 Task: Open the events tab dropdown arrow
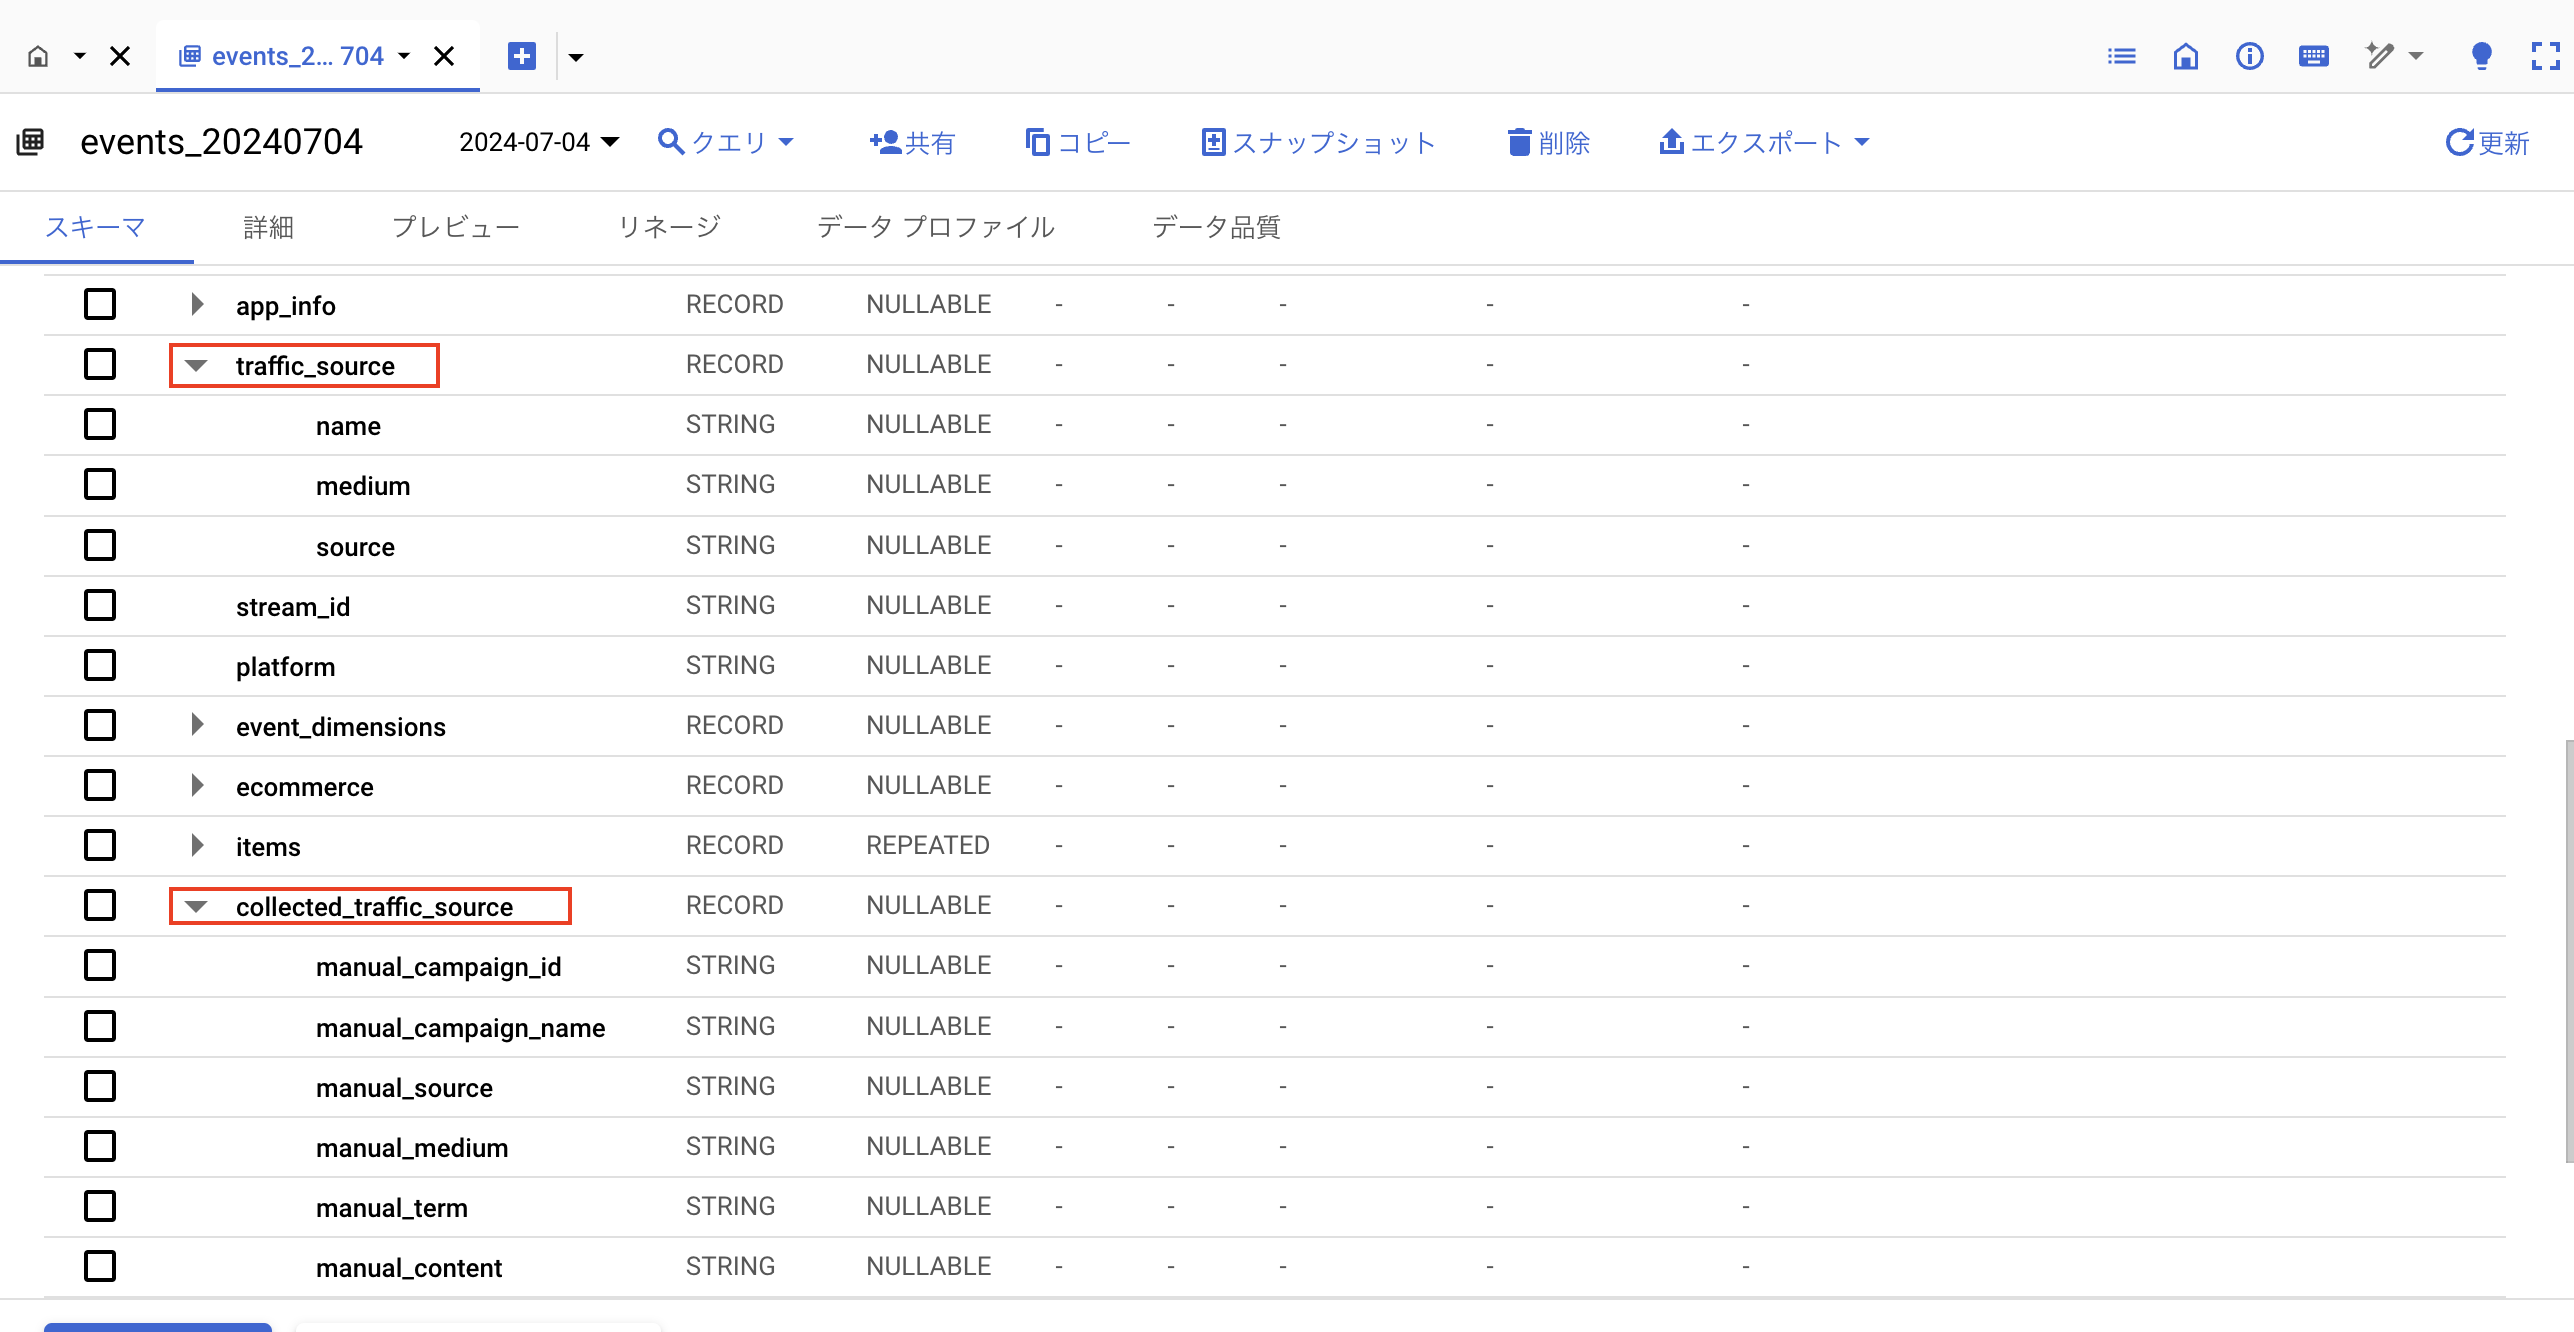[404, 56]
